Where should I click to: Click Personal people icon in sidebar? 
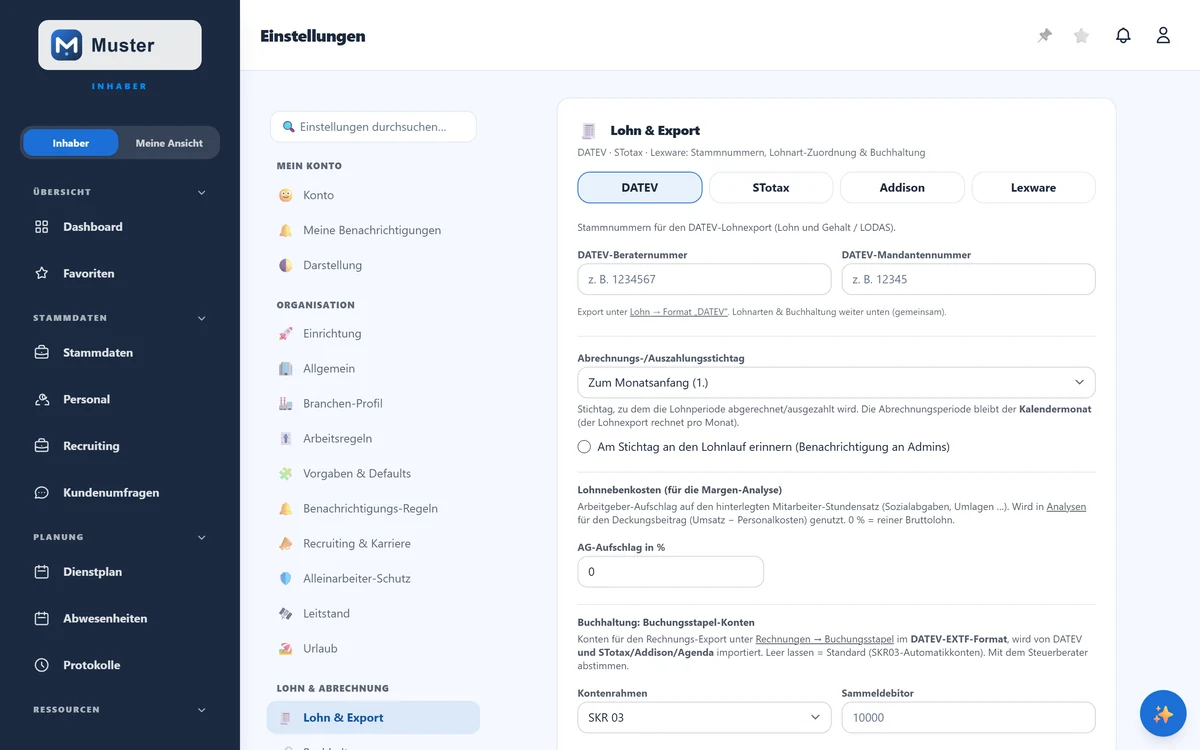(42, 399)
